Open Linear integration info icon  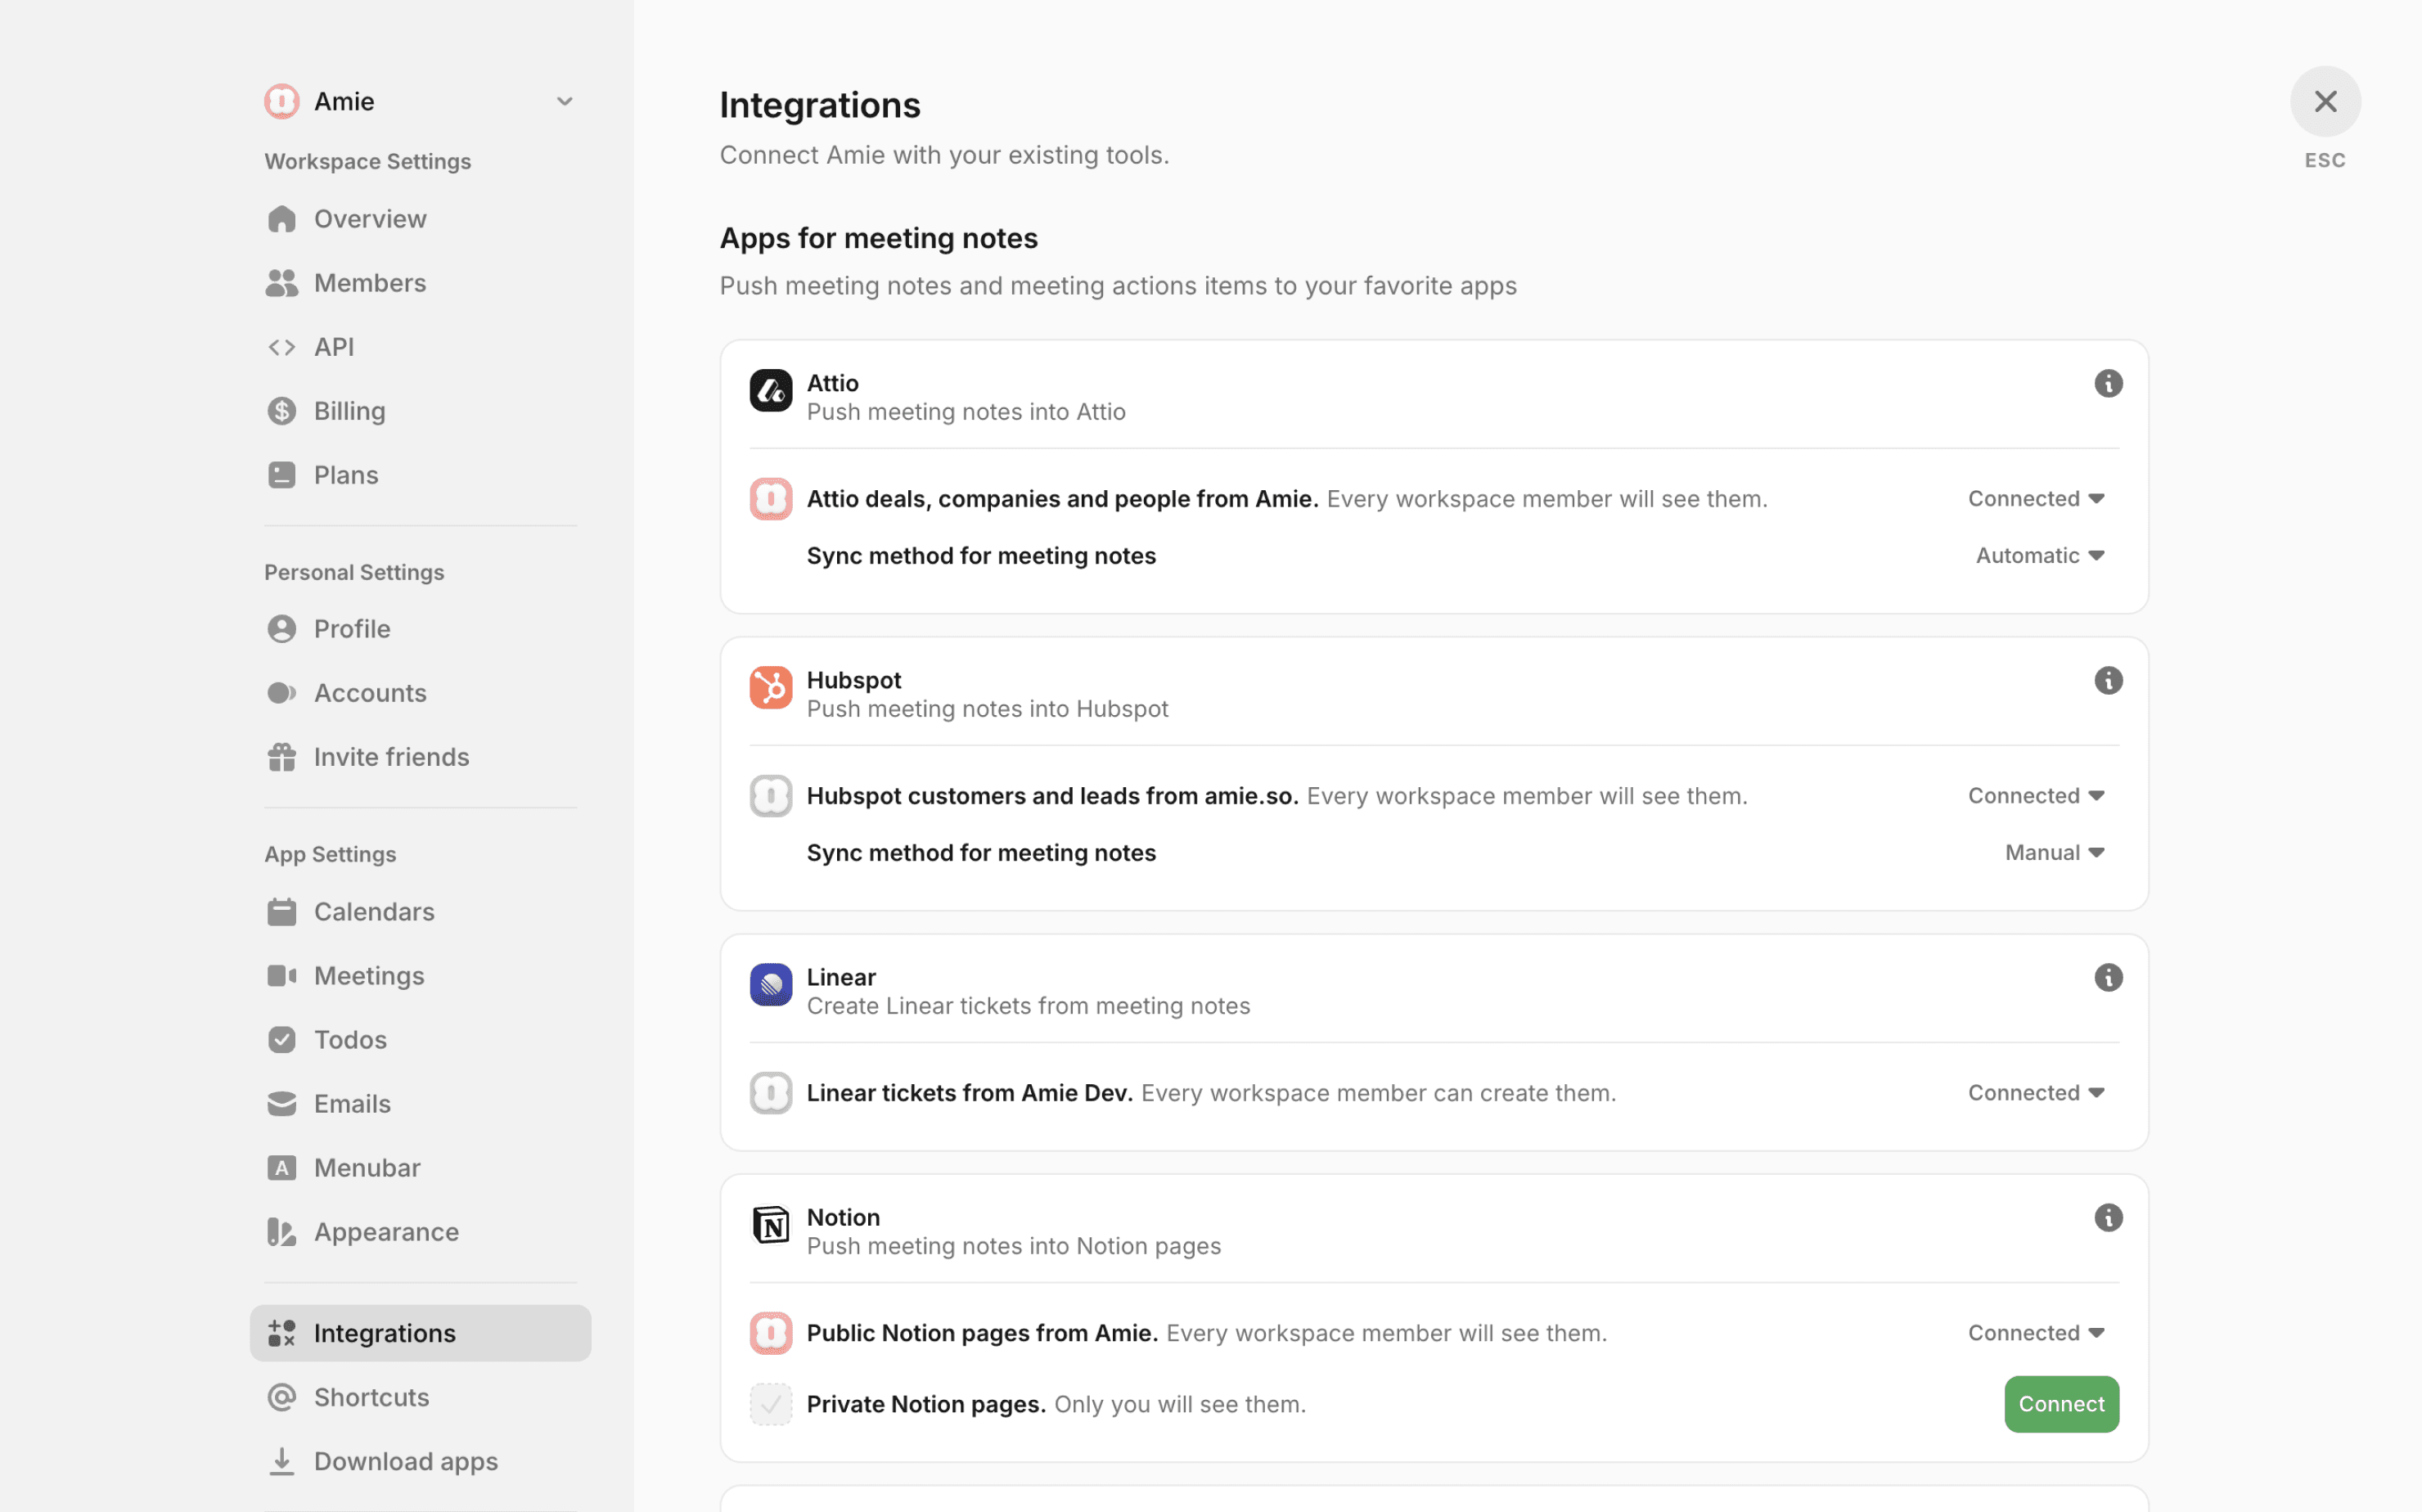pos(2108,977)
